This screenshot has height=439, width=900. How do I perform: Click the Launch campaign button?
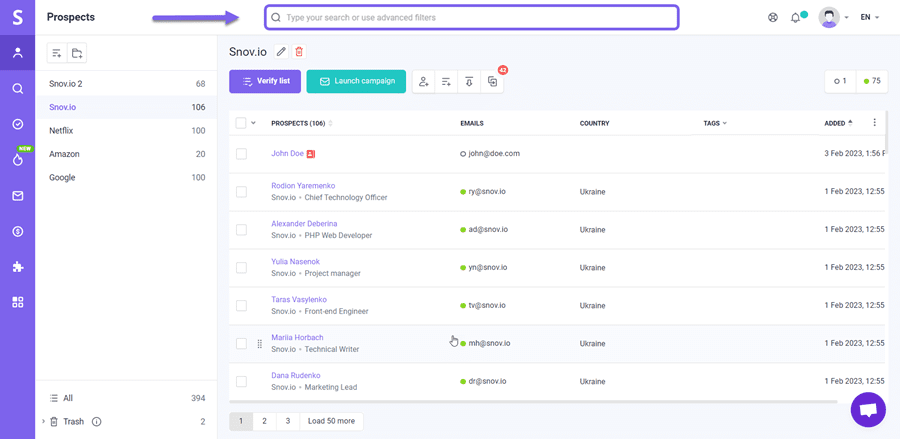point(356,81)
